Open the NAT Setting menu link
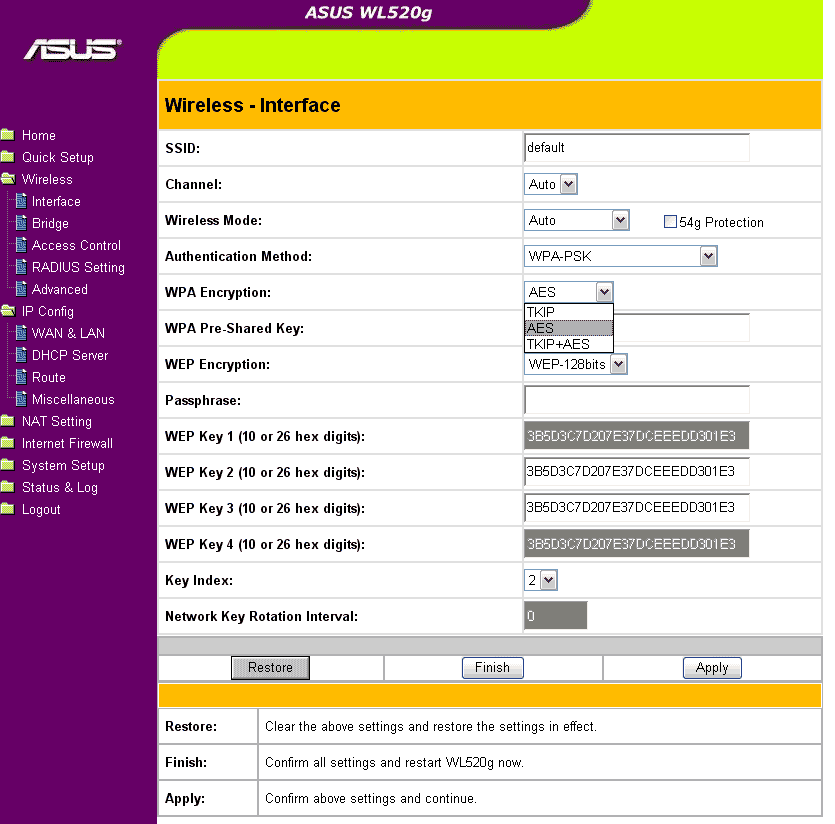Viewport: 835px width, 824px height. pyautogui.click(x=56, y=421)
